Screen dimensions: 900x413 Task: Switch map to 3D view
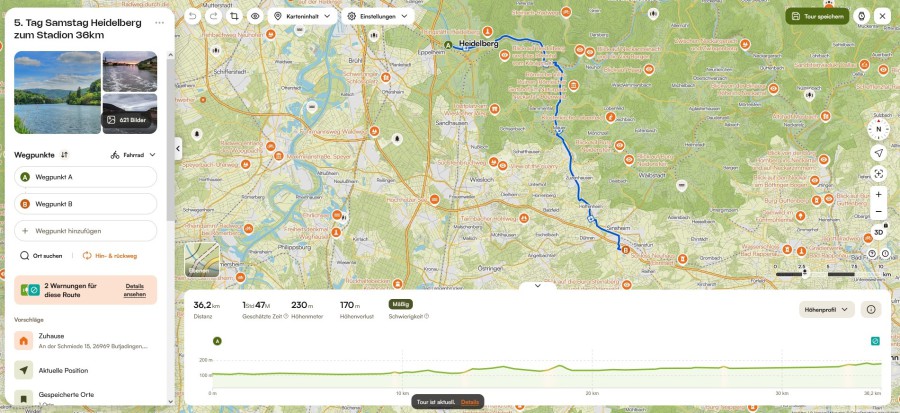point(878,232)
